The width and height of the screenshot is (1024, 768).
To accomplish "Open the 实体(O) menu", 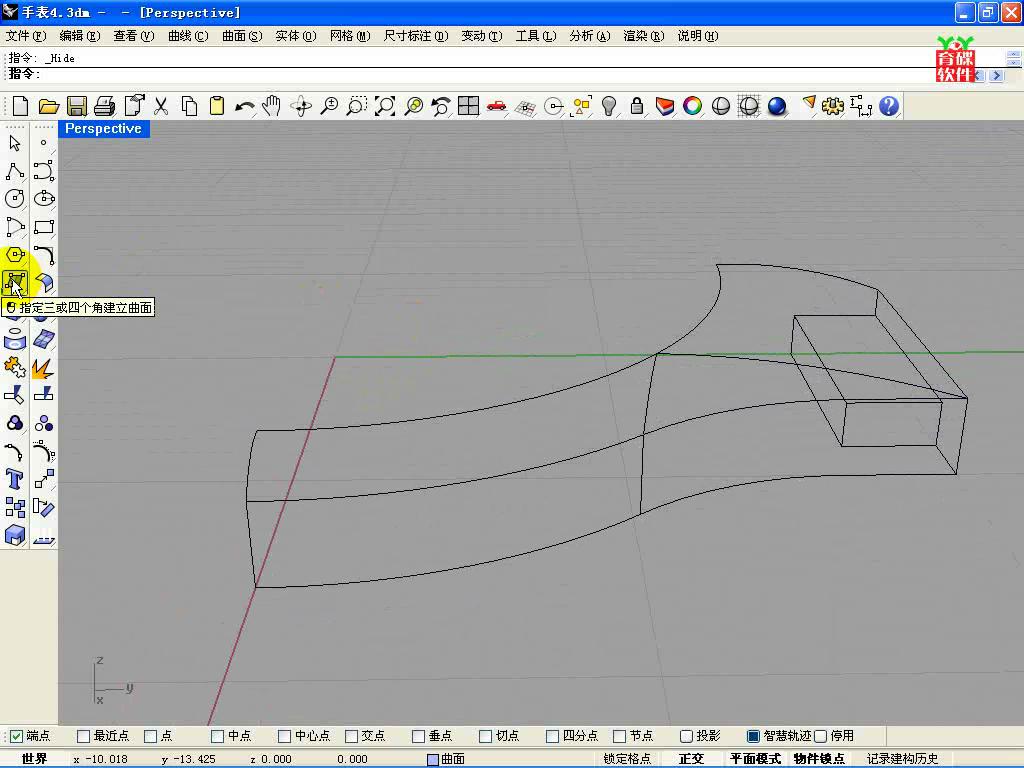I will click(296, 36).
